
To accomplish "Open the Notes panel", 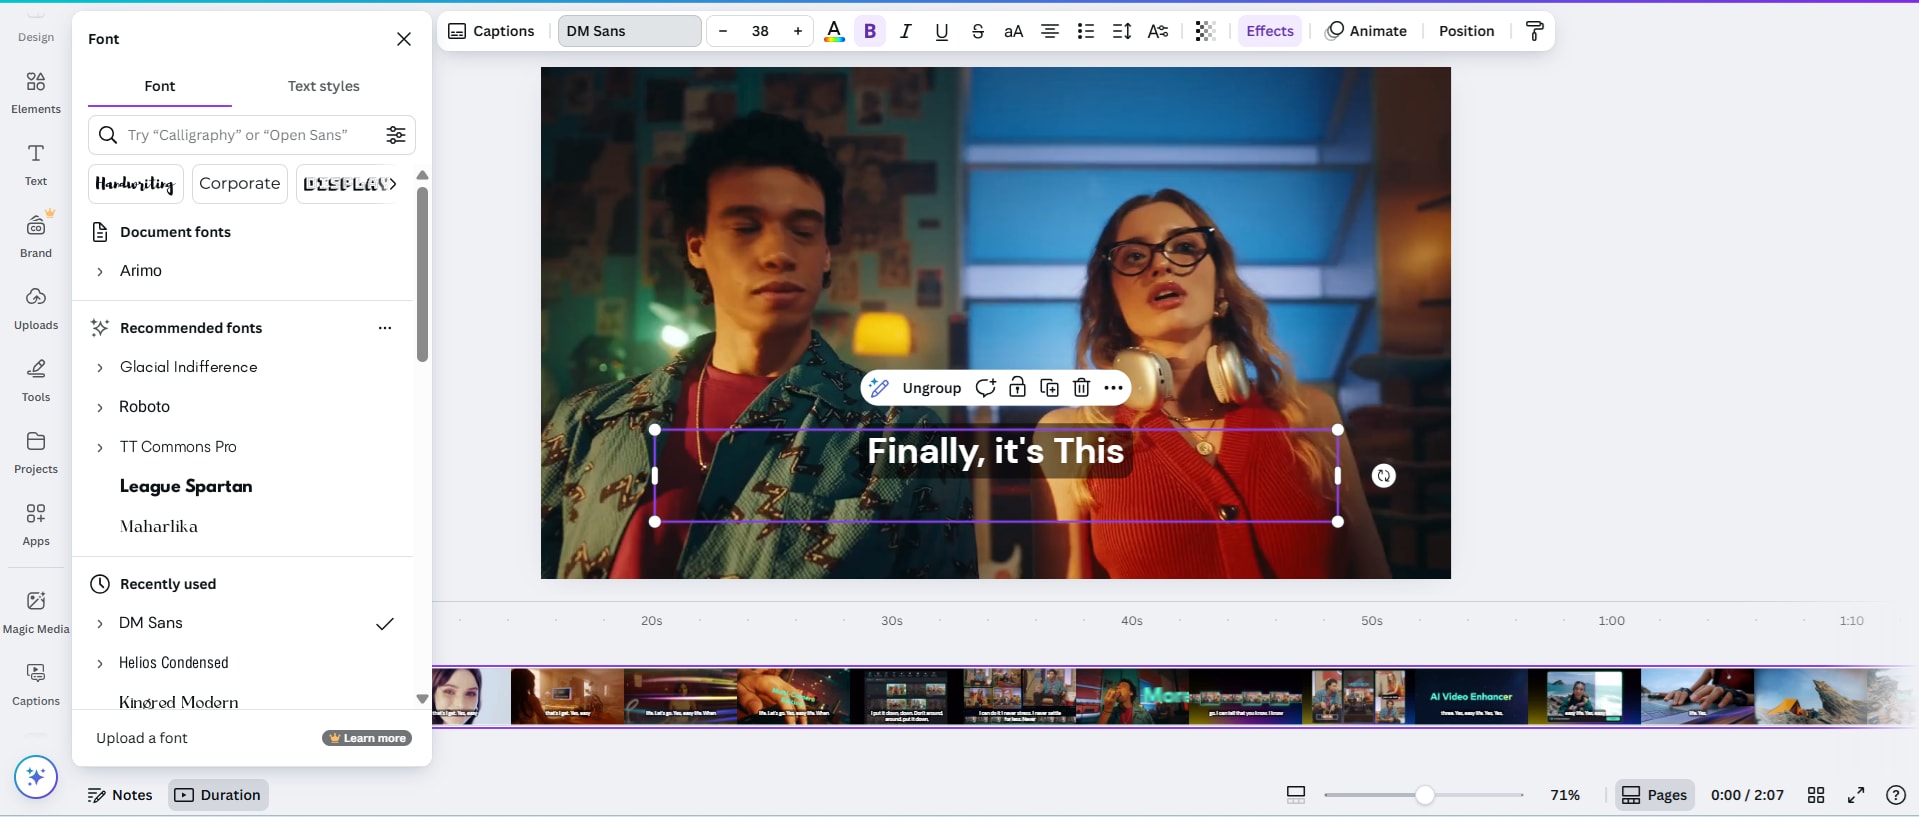I will tap(120, 795).
